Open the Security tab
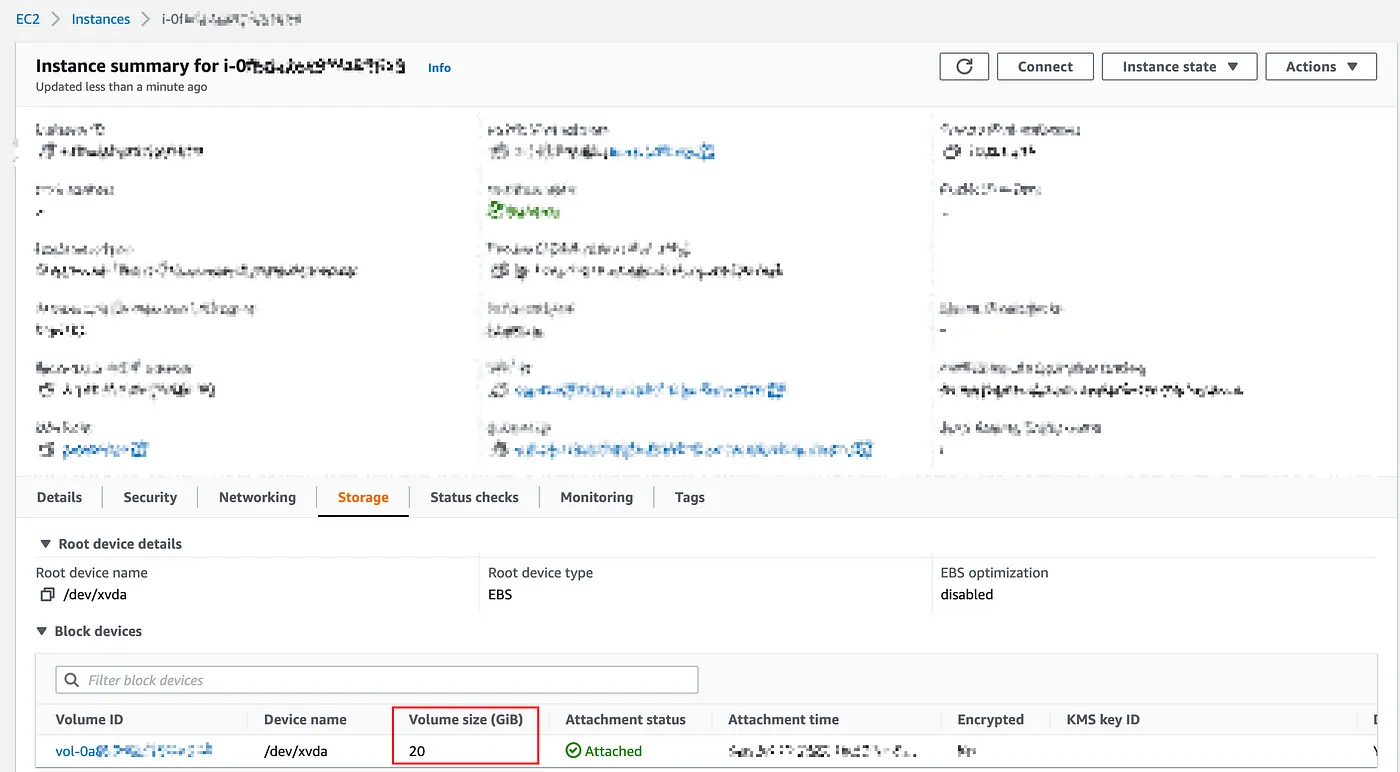This screenshot has width=1400, height=772. tap(149, 497)
